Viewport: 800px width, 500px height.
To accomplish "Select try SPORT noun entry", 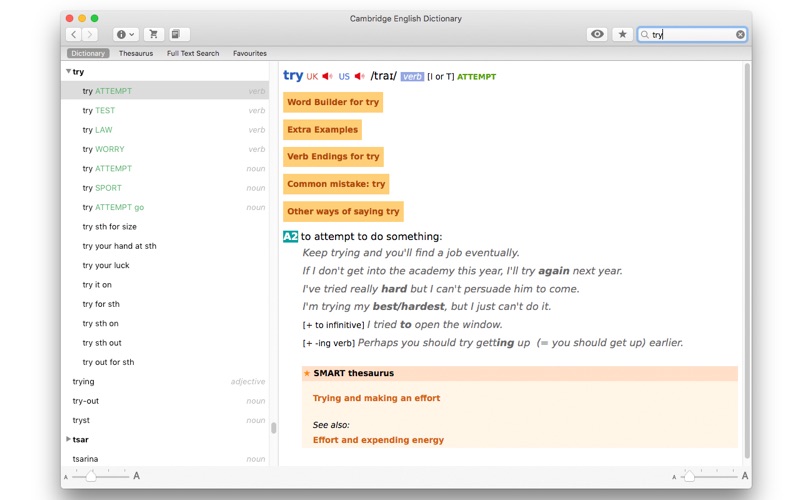I will pyautogui.click(x=165, y=188).
